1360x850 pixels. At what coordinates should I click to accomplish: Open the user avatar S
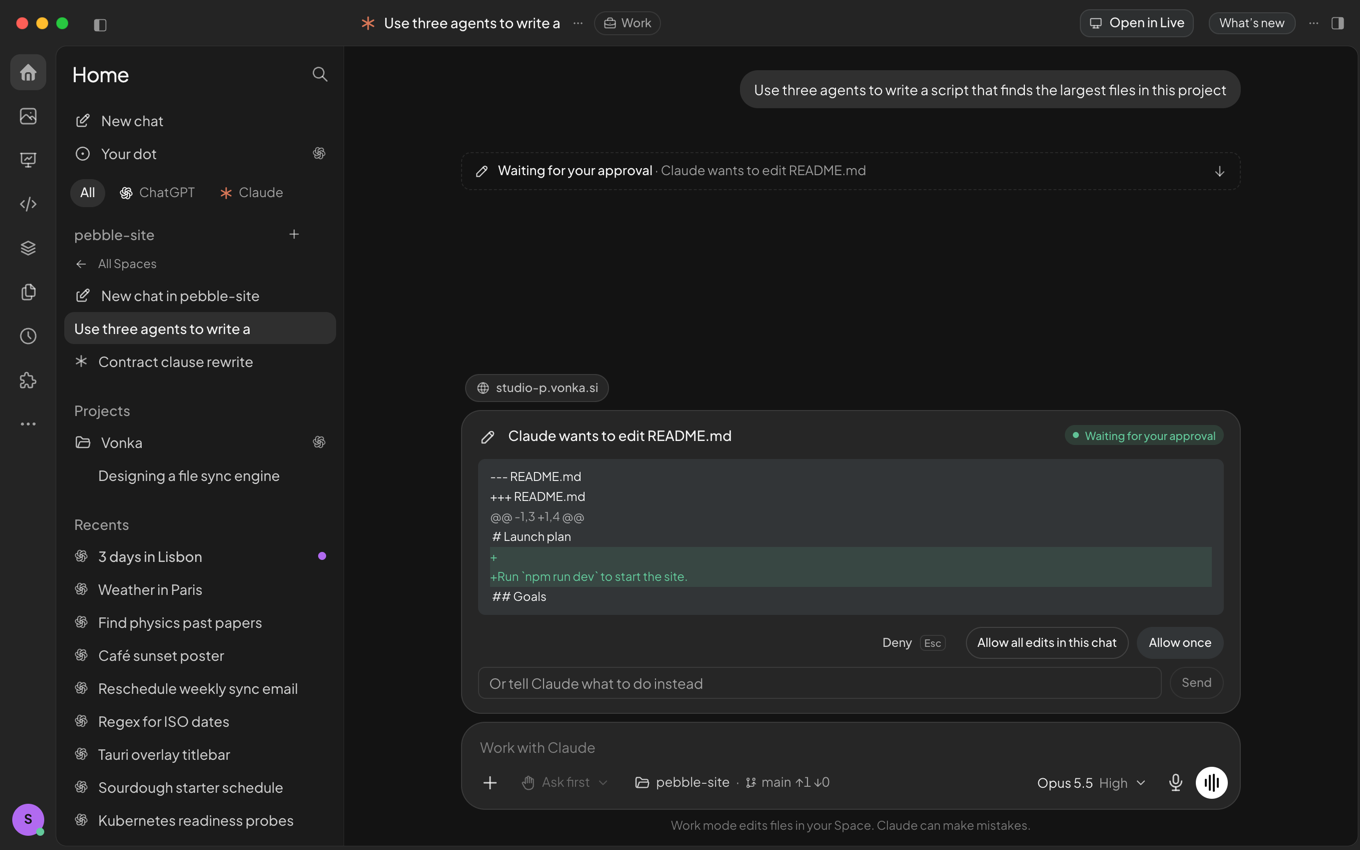(x=28, y=819)
